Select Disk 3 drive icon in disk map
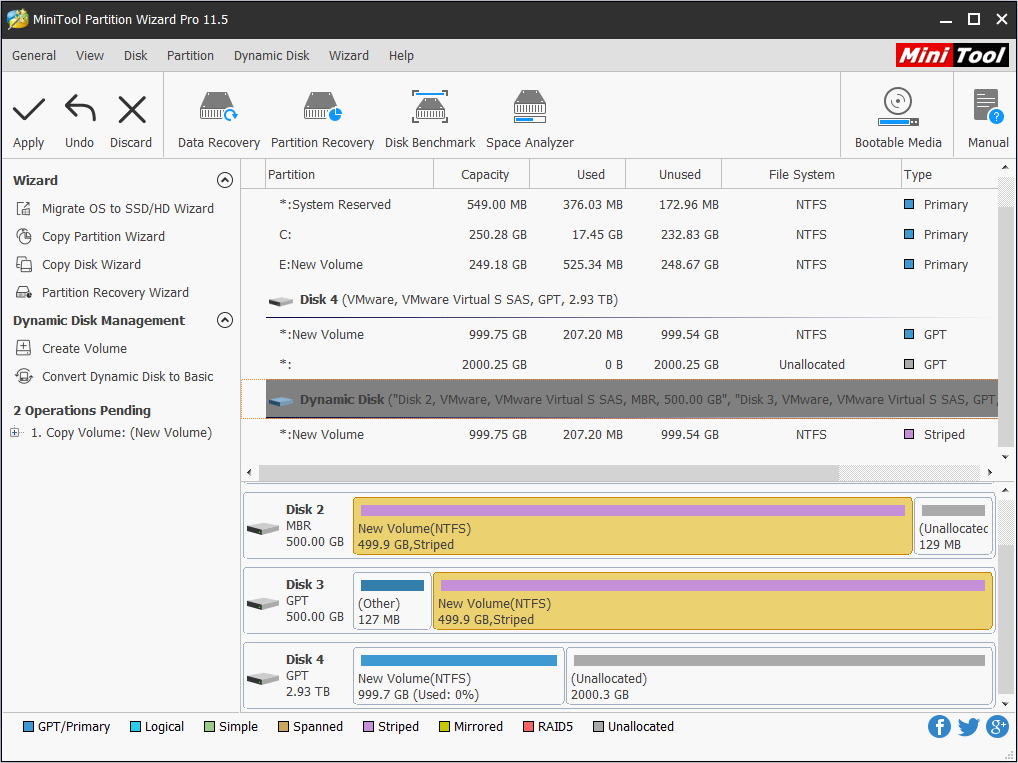The width and height of the screenshot is (1018, 763). point(263,603)
